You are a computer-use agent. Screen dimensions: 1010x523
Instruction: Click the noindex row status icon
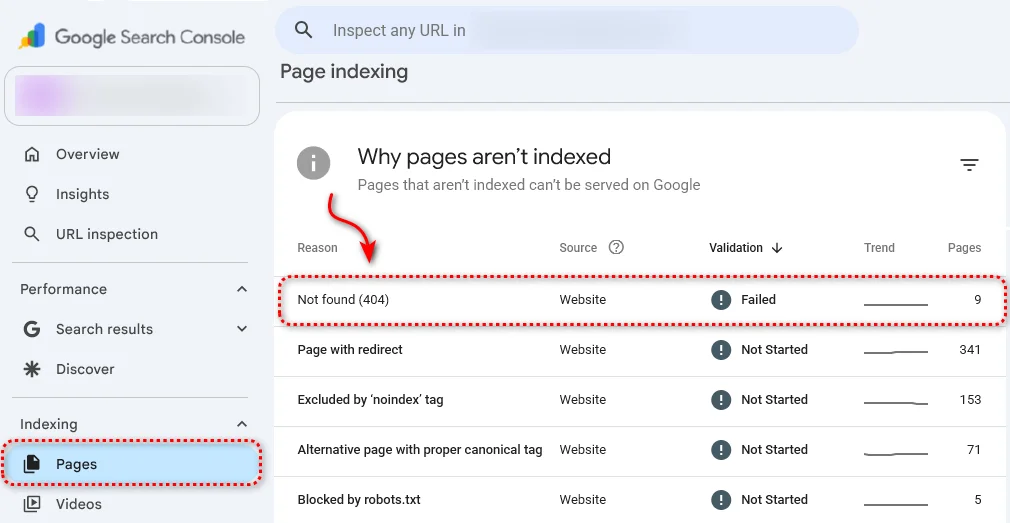tap(721, 401)
